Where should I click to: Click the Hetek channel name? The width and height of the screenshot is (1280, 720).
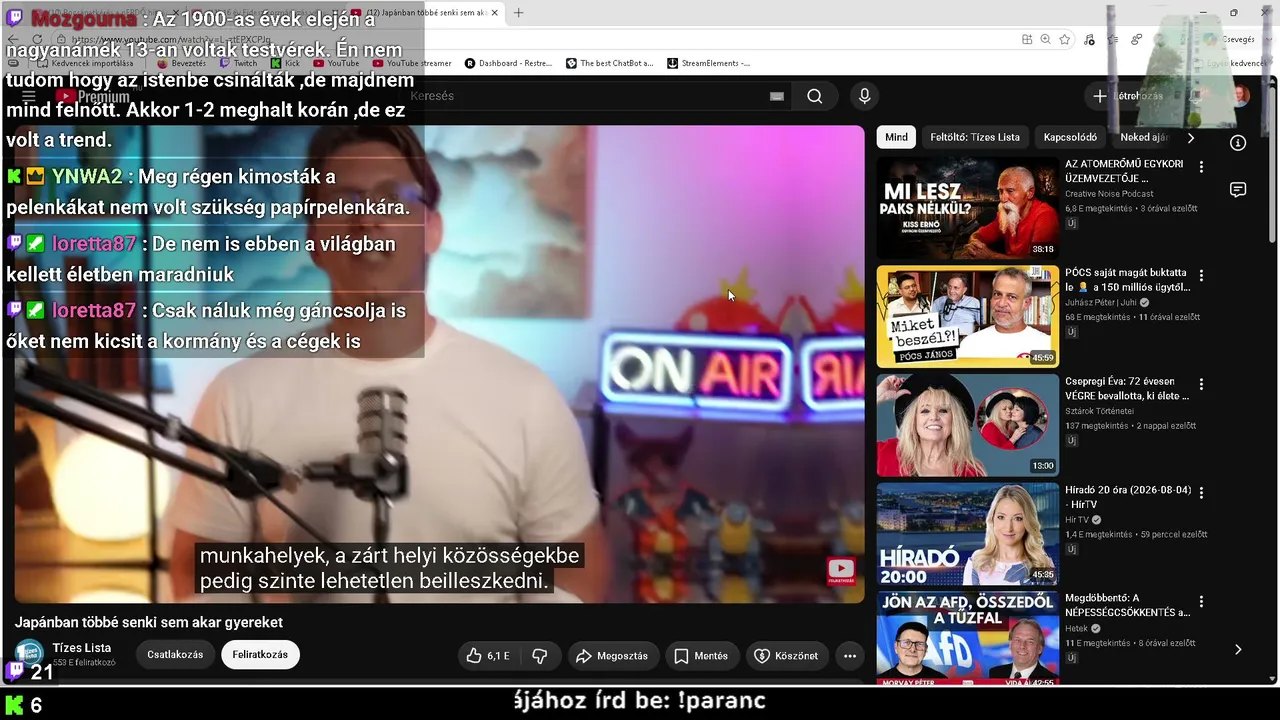point(1076,629)
